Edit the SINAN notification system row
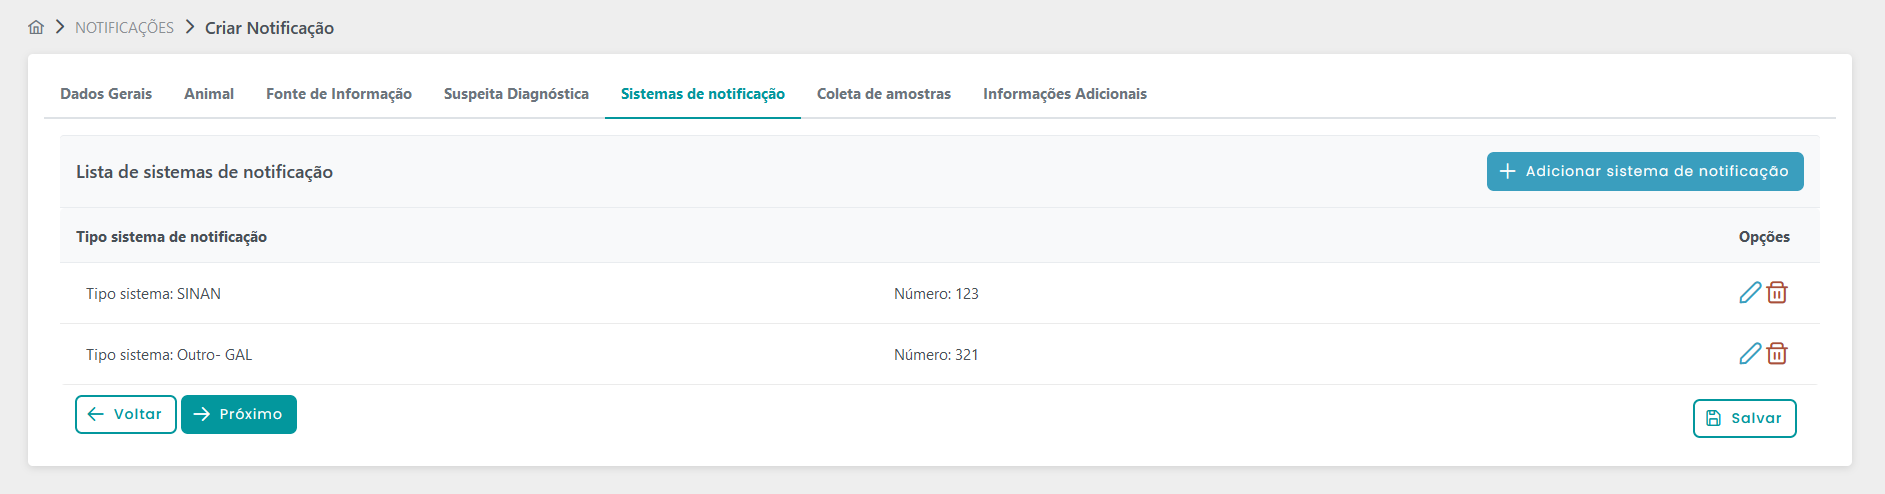The image size is (1885, 494). [x=1750, y=293]
